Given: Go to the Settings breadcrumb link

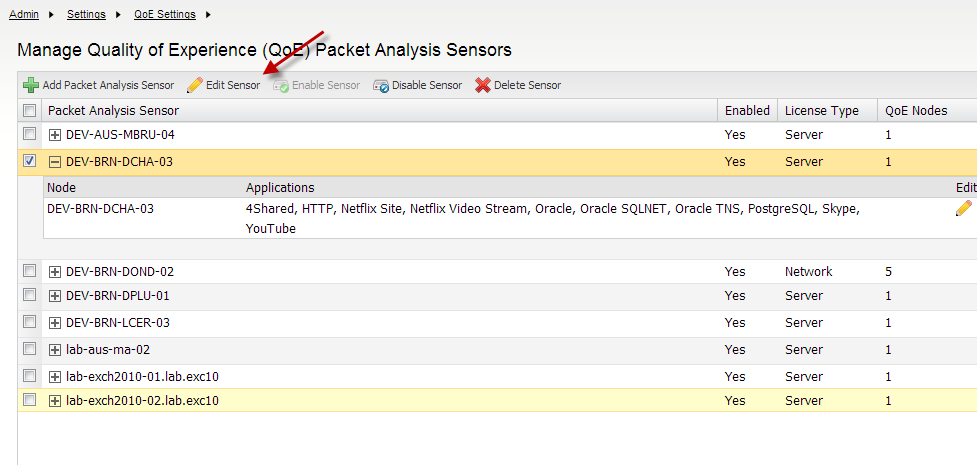Looking at the screenshot, I should 88,14.
